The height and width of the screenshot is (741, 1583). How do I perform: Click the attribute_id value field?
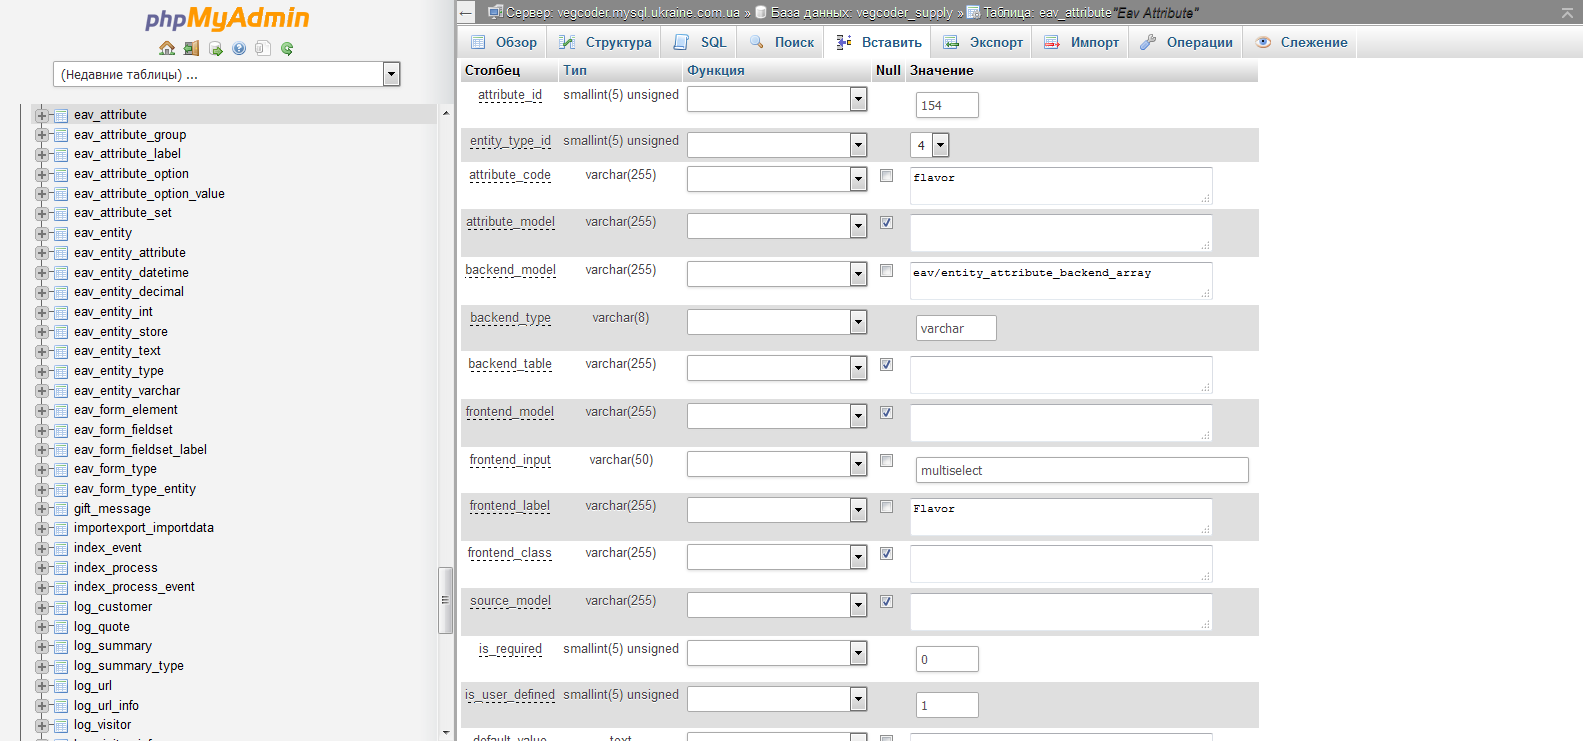pyautogui.click(x=947, y=105)
